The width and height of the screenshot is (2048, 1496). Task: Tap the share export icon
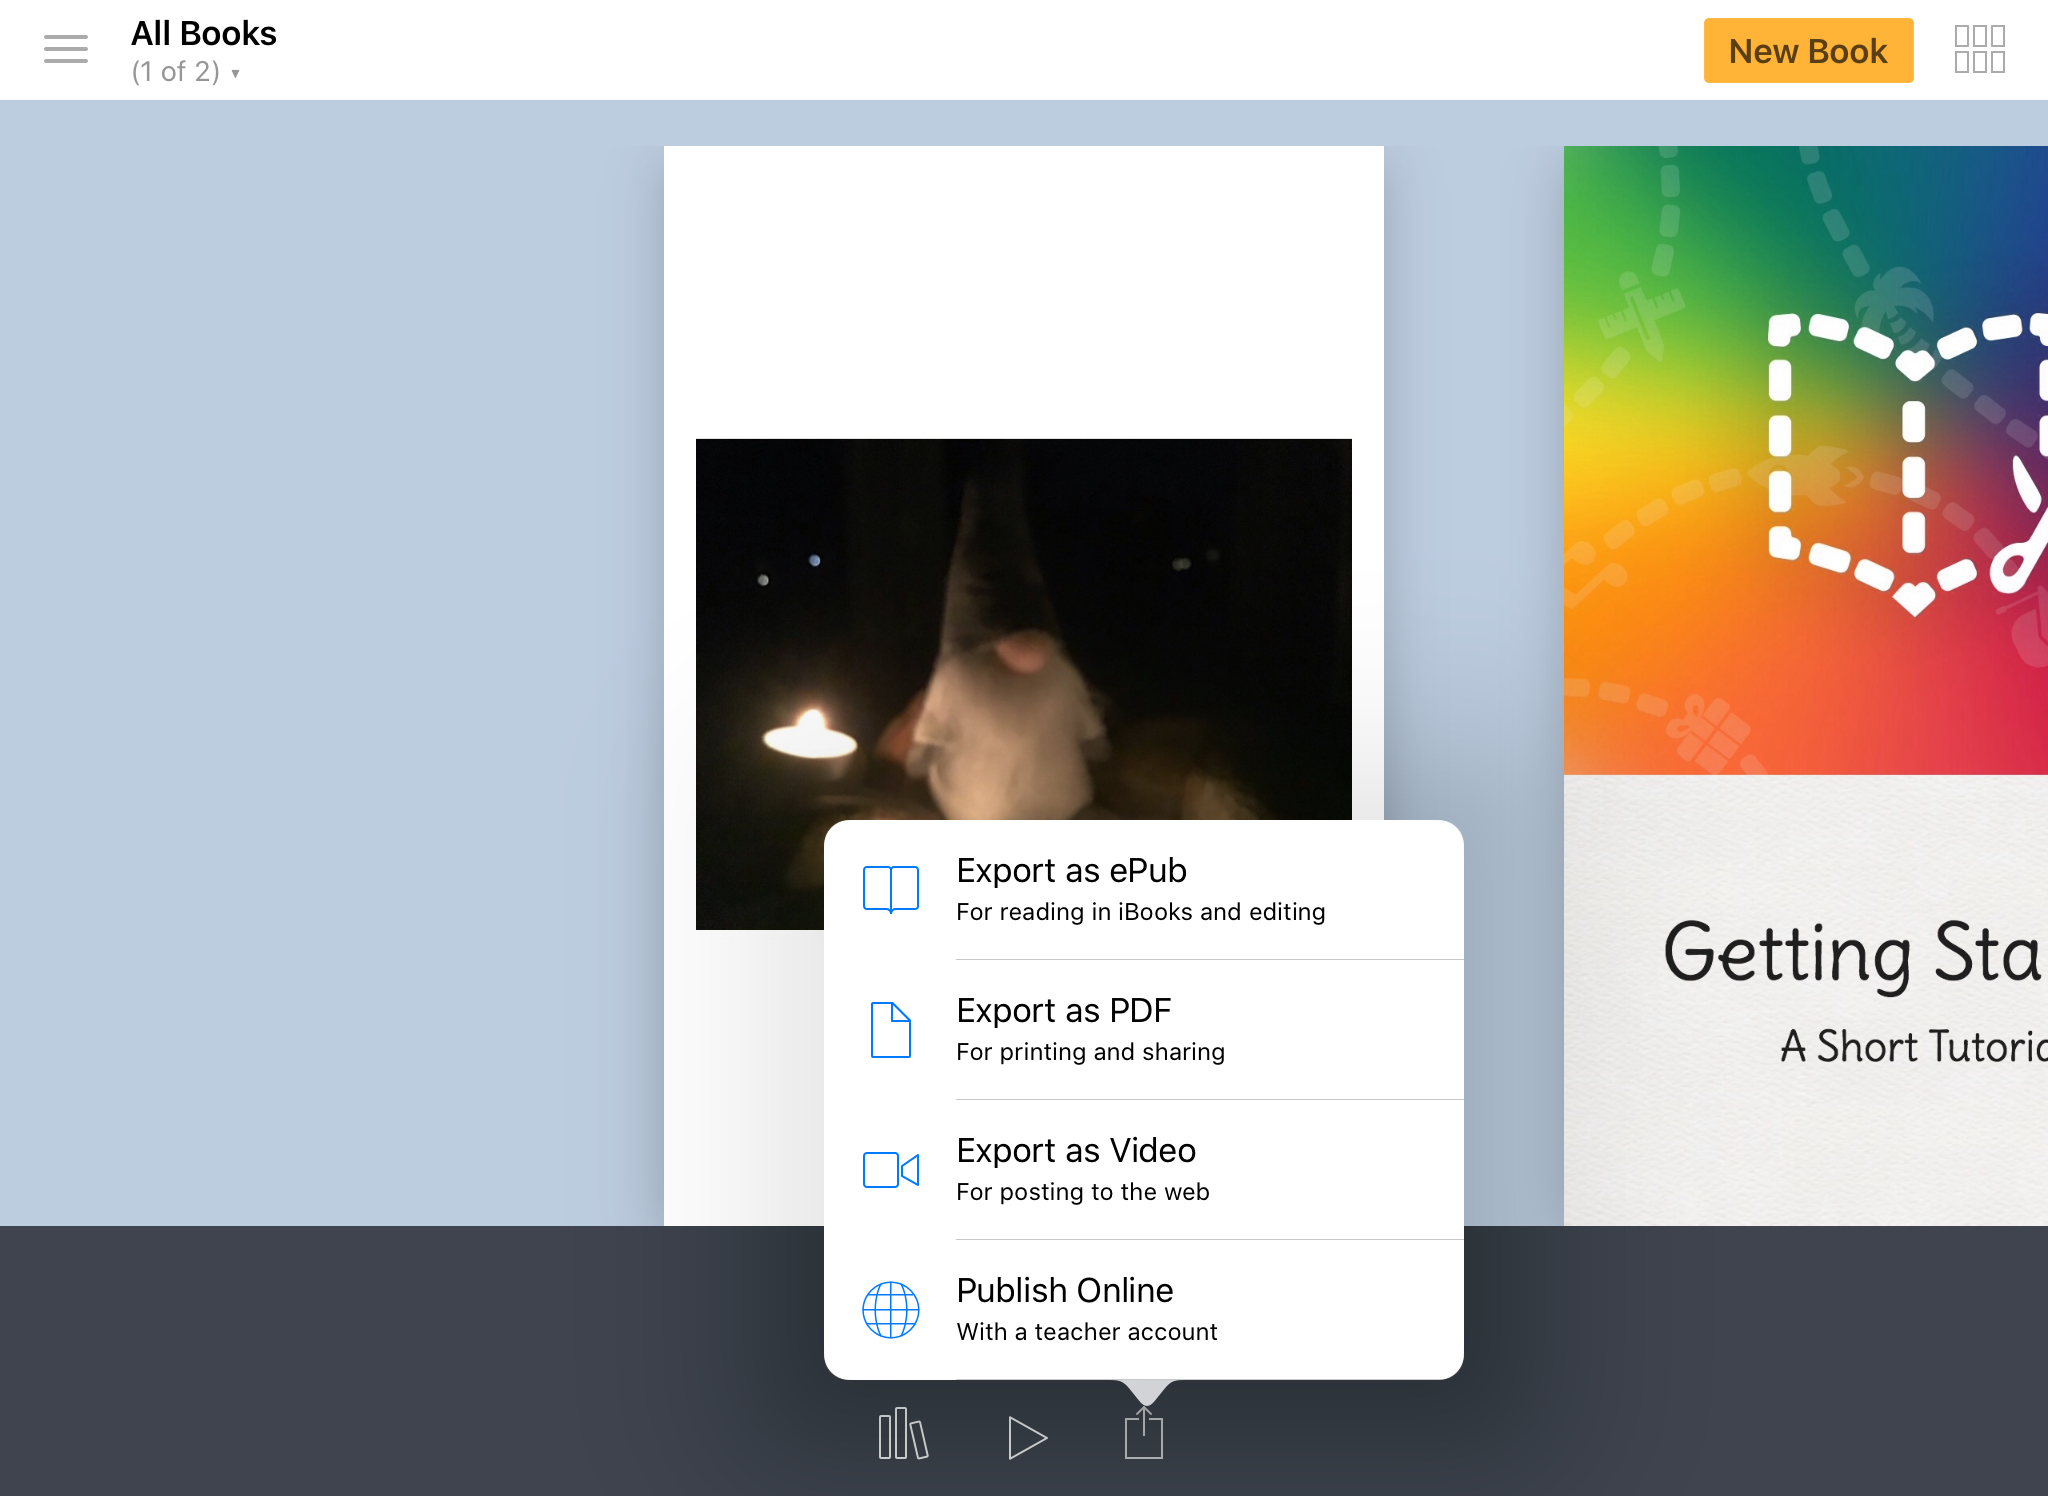tap(1143, 1435)
